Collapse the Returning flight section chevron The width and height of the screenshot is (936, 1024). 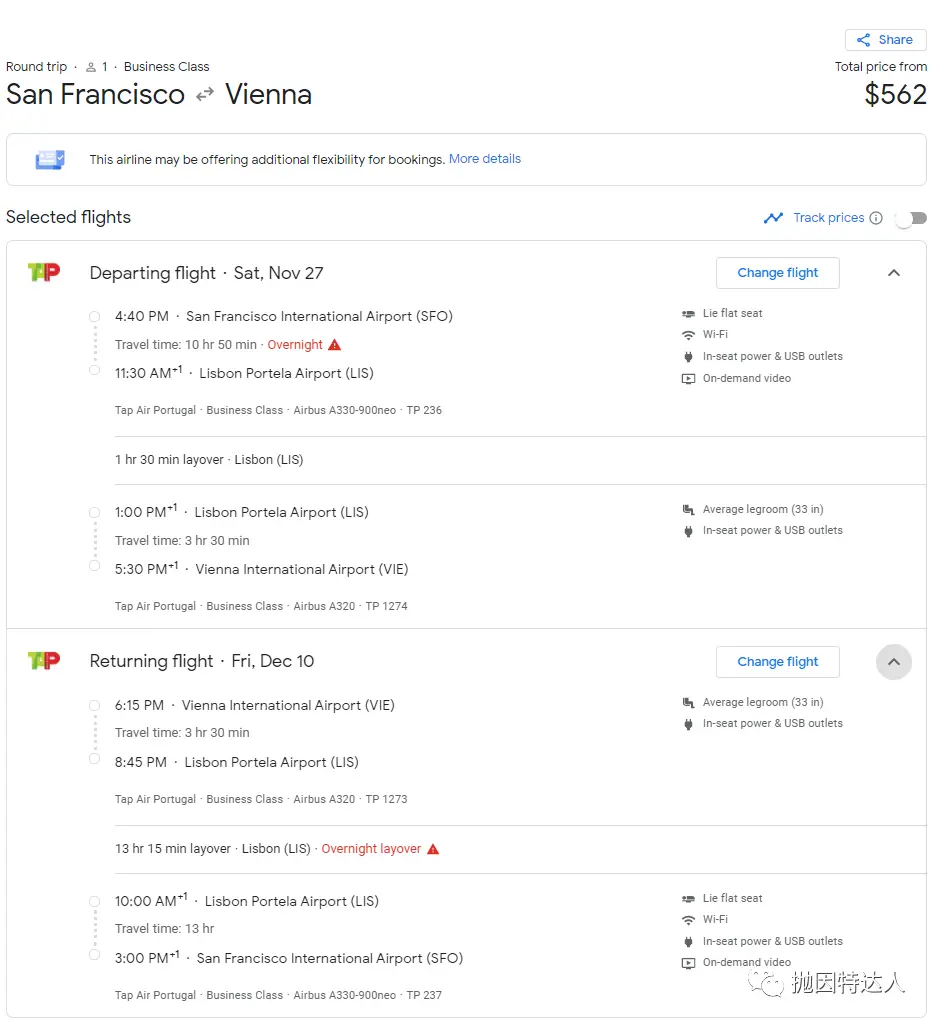tap(894, 662)
